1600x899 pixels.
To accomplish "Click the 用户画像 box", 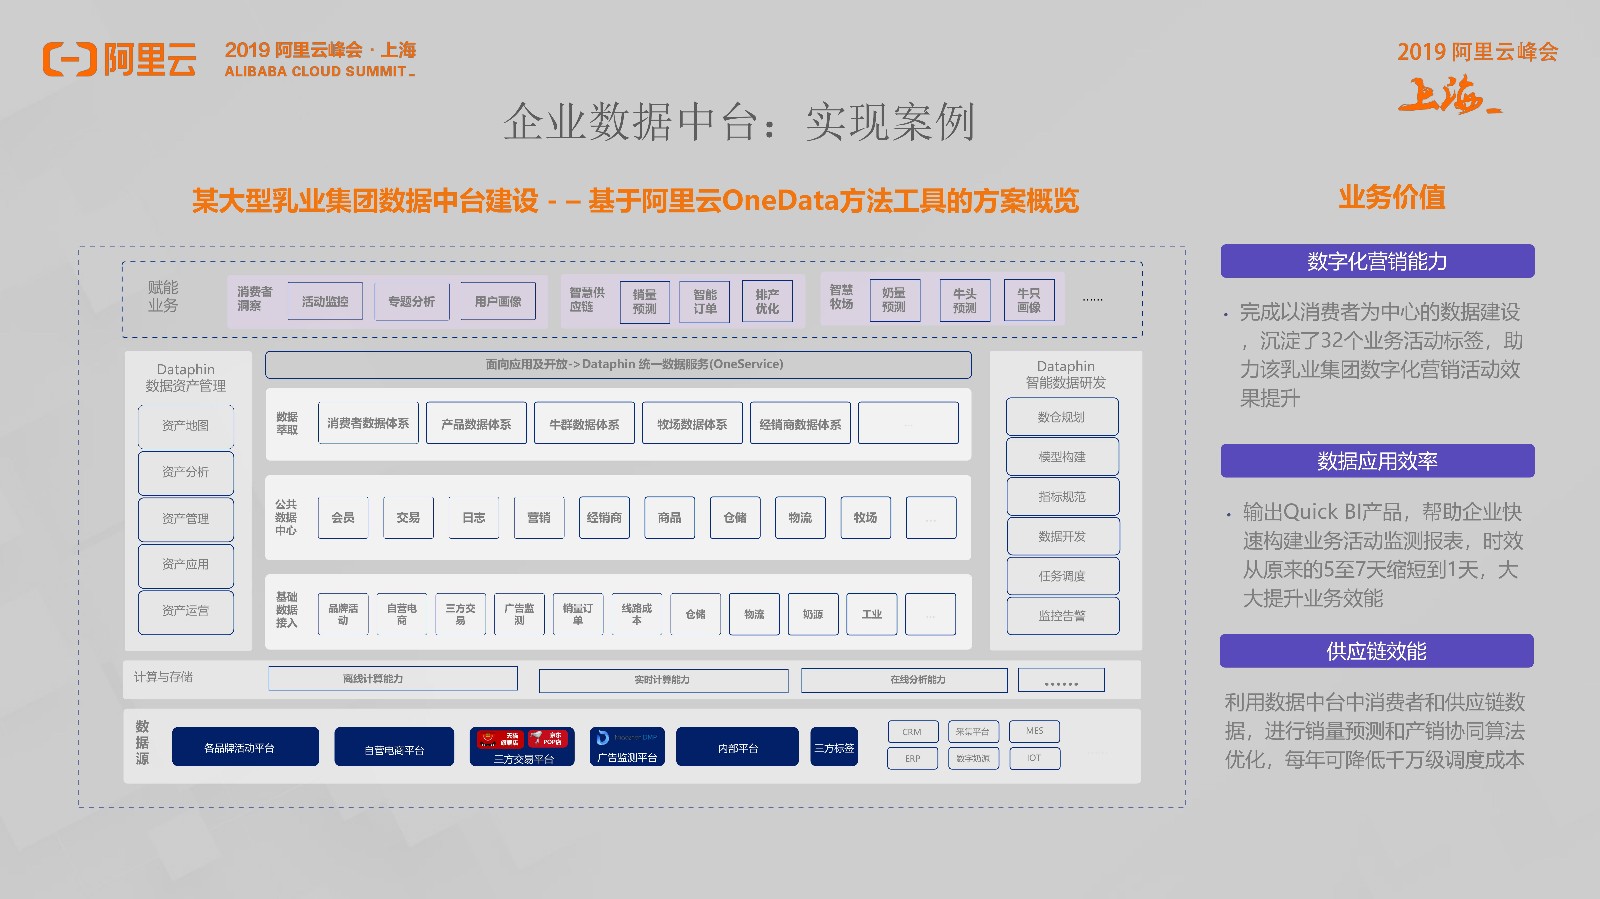I will point(498,301).
